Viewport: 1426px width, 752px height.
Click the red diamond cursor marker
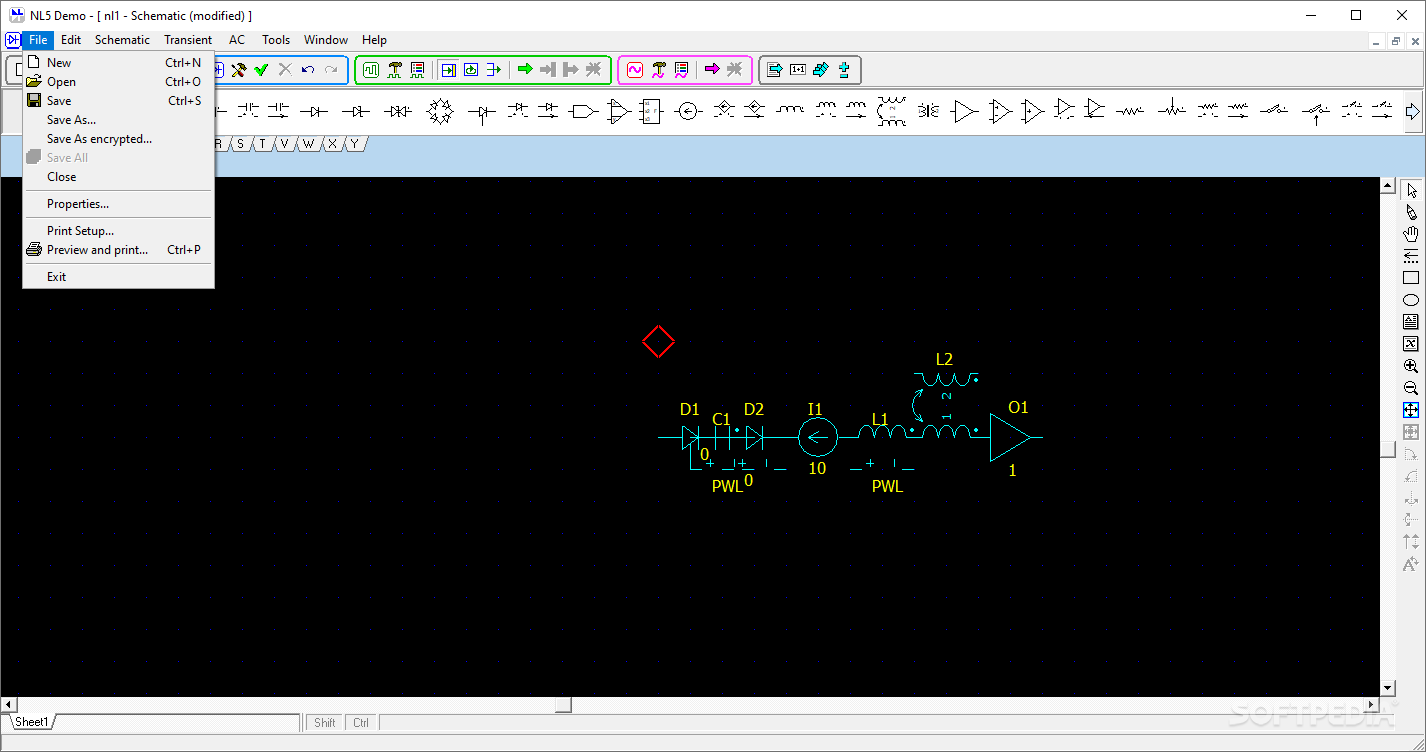658,342
